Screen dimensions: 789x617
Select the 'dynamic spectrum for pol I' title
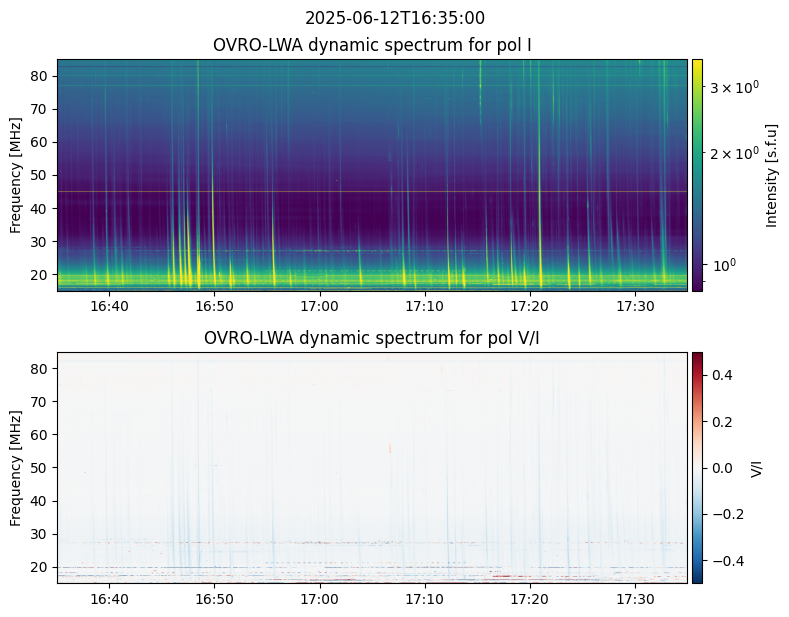click(372, 45)
